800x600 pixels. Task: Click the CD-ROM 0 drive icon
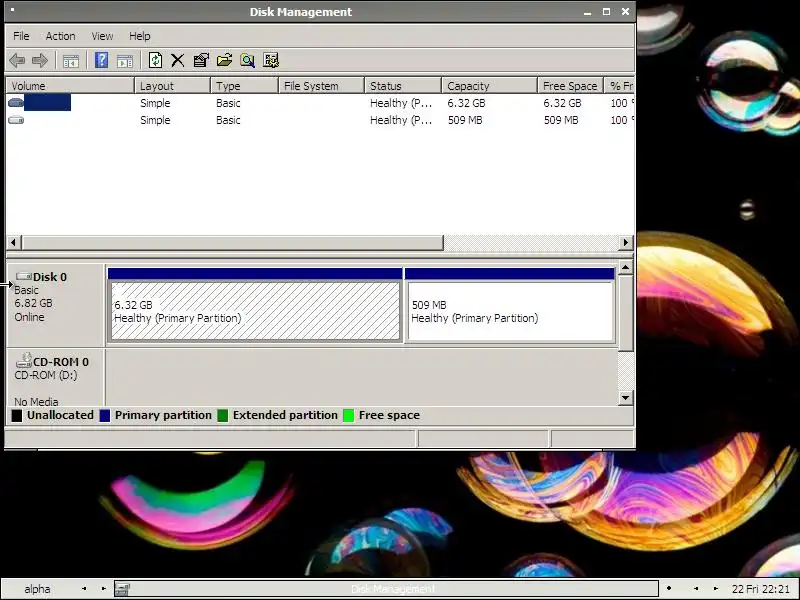tap(23, 361)
